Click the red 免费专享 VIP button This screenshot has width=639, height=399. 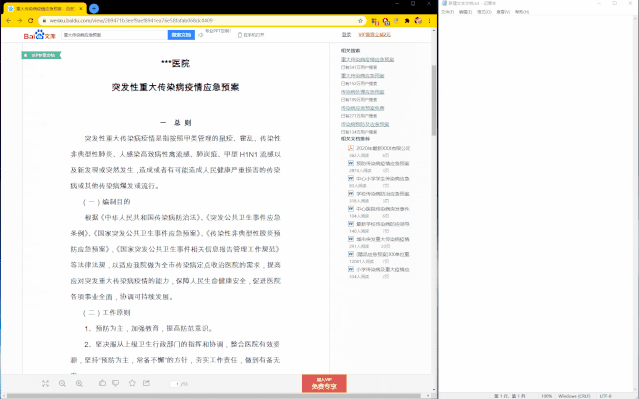pyautogui.click(x=324, y=384)
